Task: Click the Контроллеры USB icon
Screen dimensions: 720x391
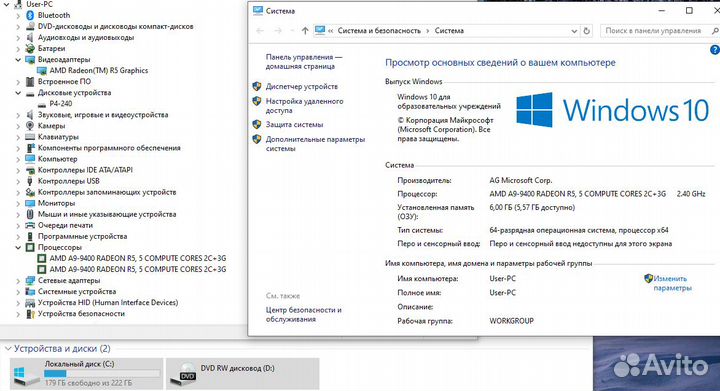Action: [x=30, y=181]
